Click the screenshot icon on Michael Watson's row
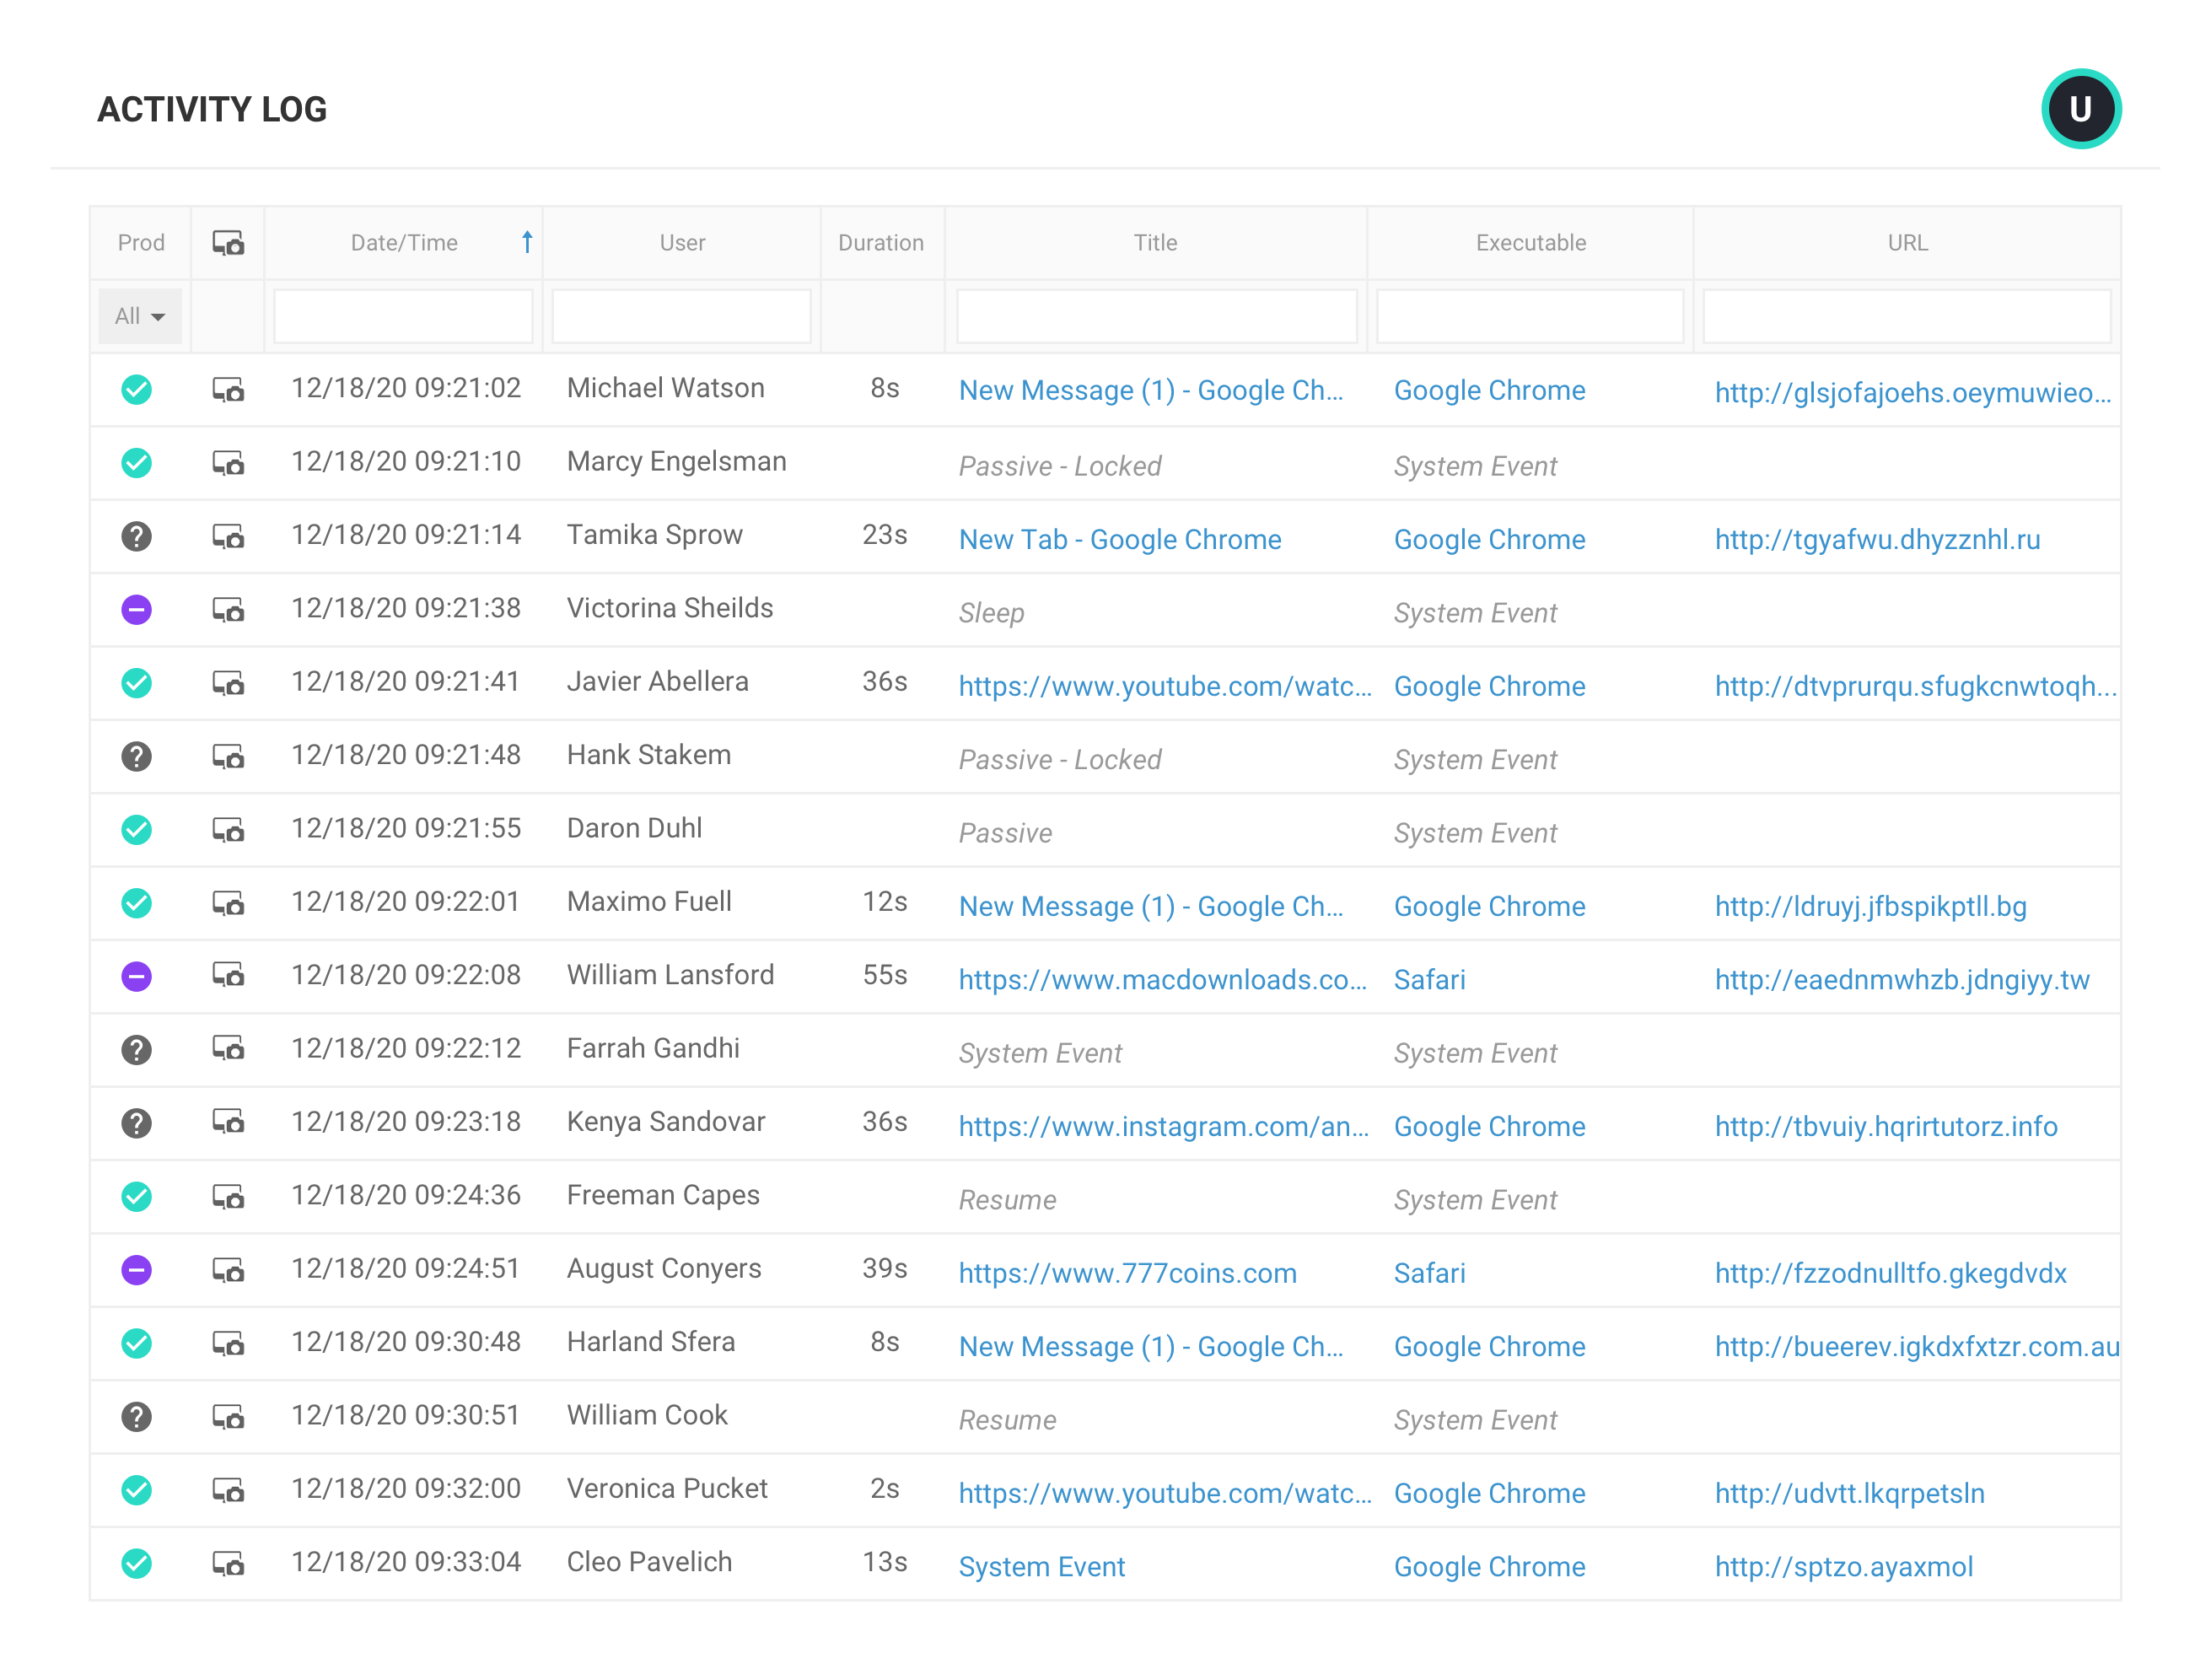 point(228,390)
